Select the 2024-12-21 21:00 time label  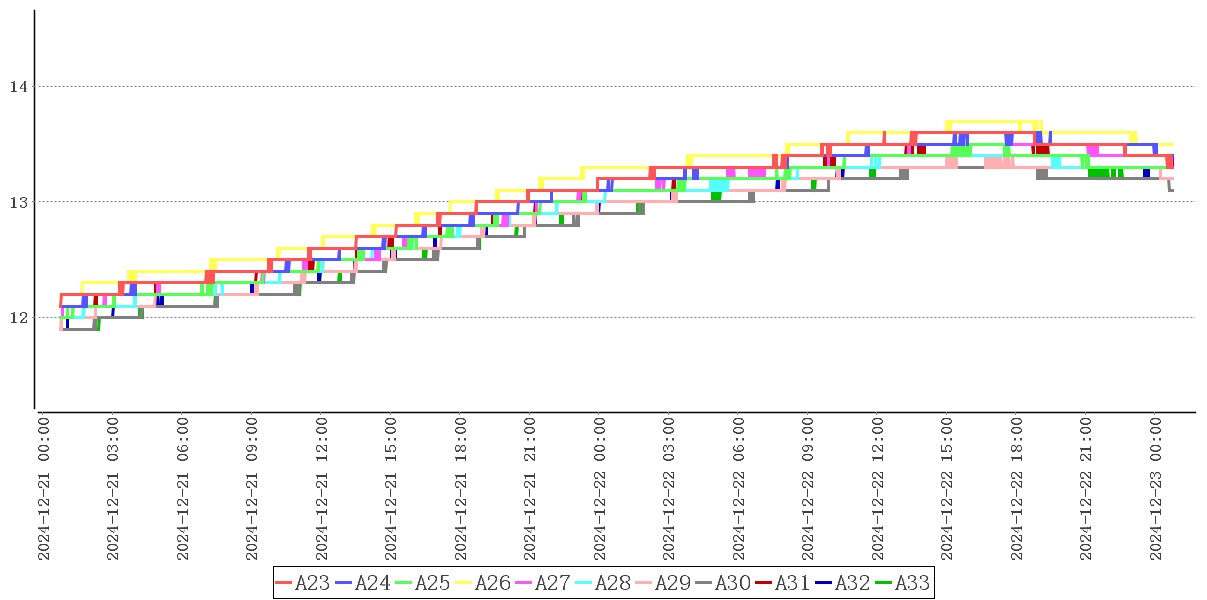(530, 489)
